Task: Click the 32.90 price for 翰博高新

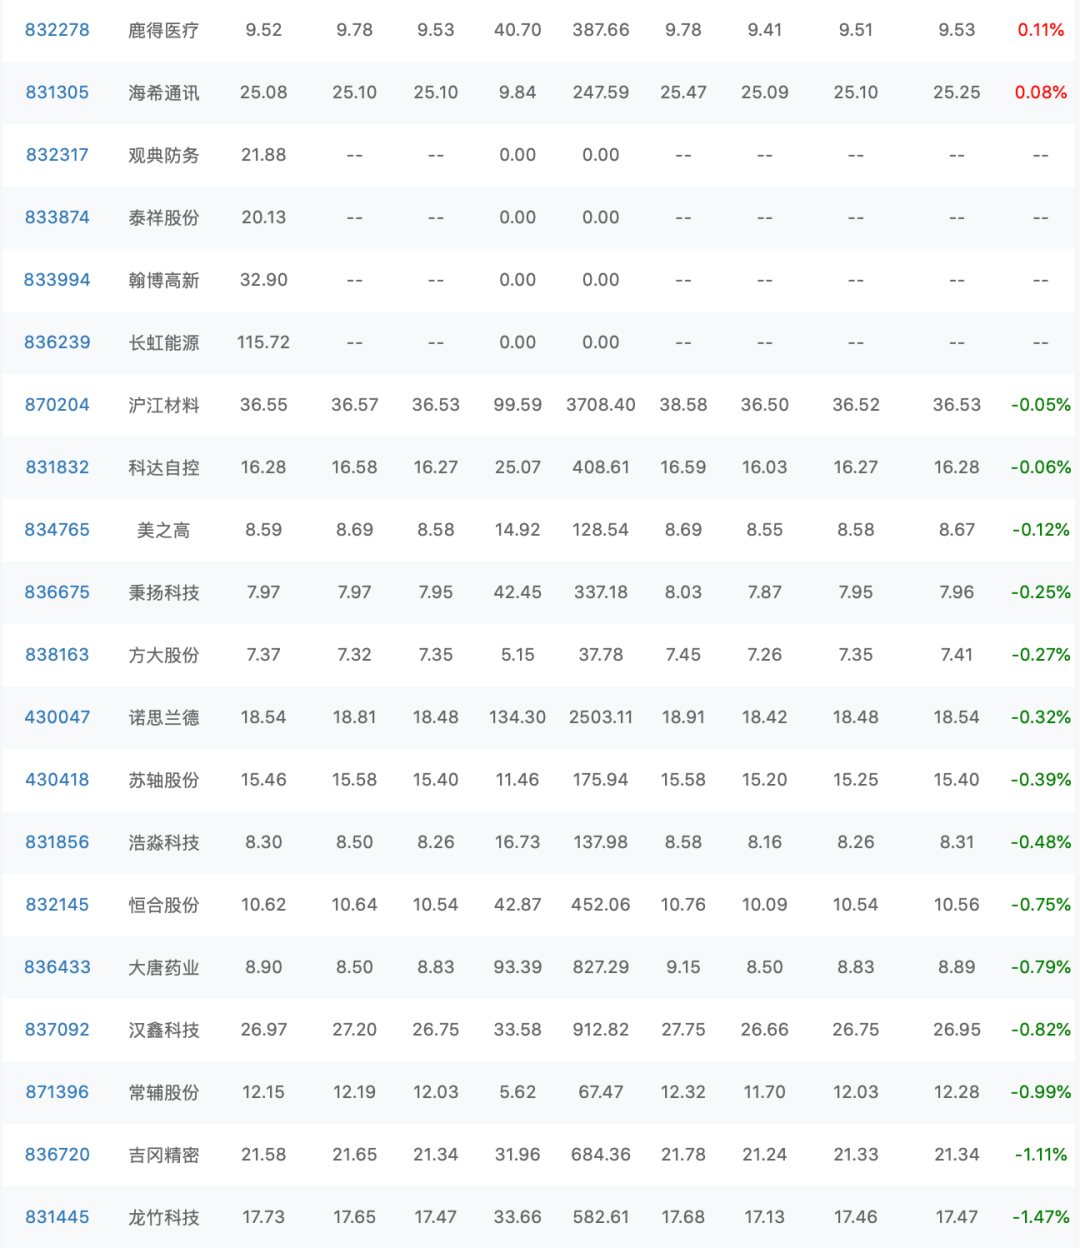Action: point(264,280)
